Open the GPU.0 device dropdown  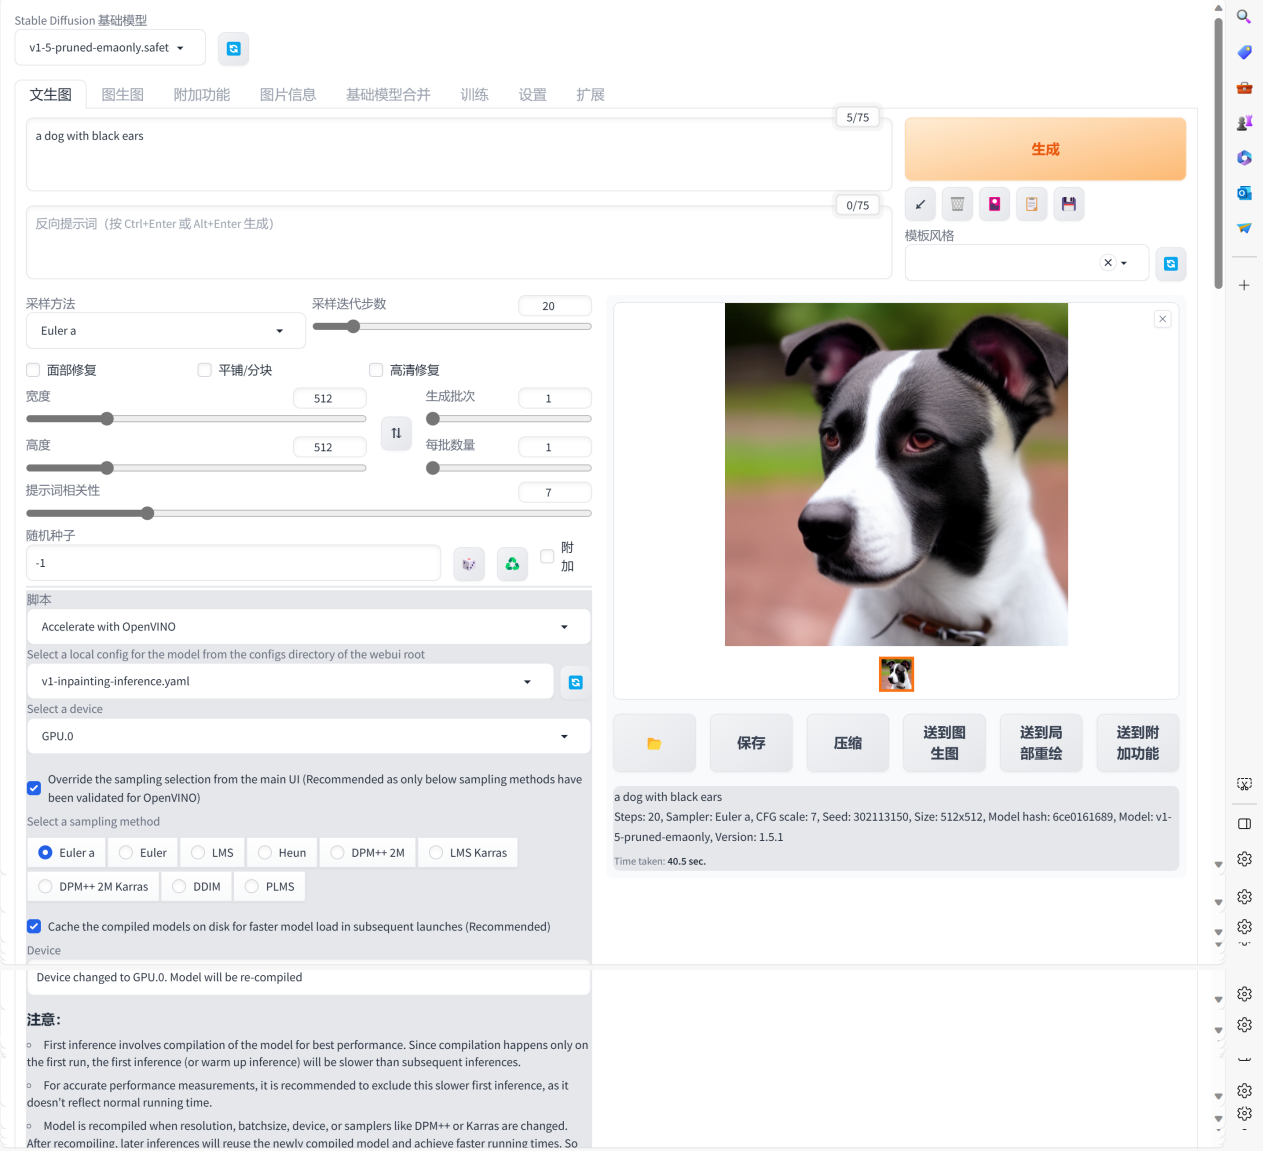tap(308, 736)
